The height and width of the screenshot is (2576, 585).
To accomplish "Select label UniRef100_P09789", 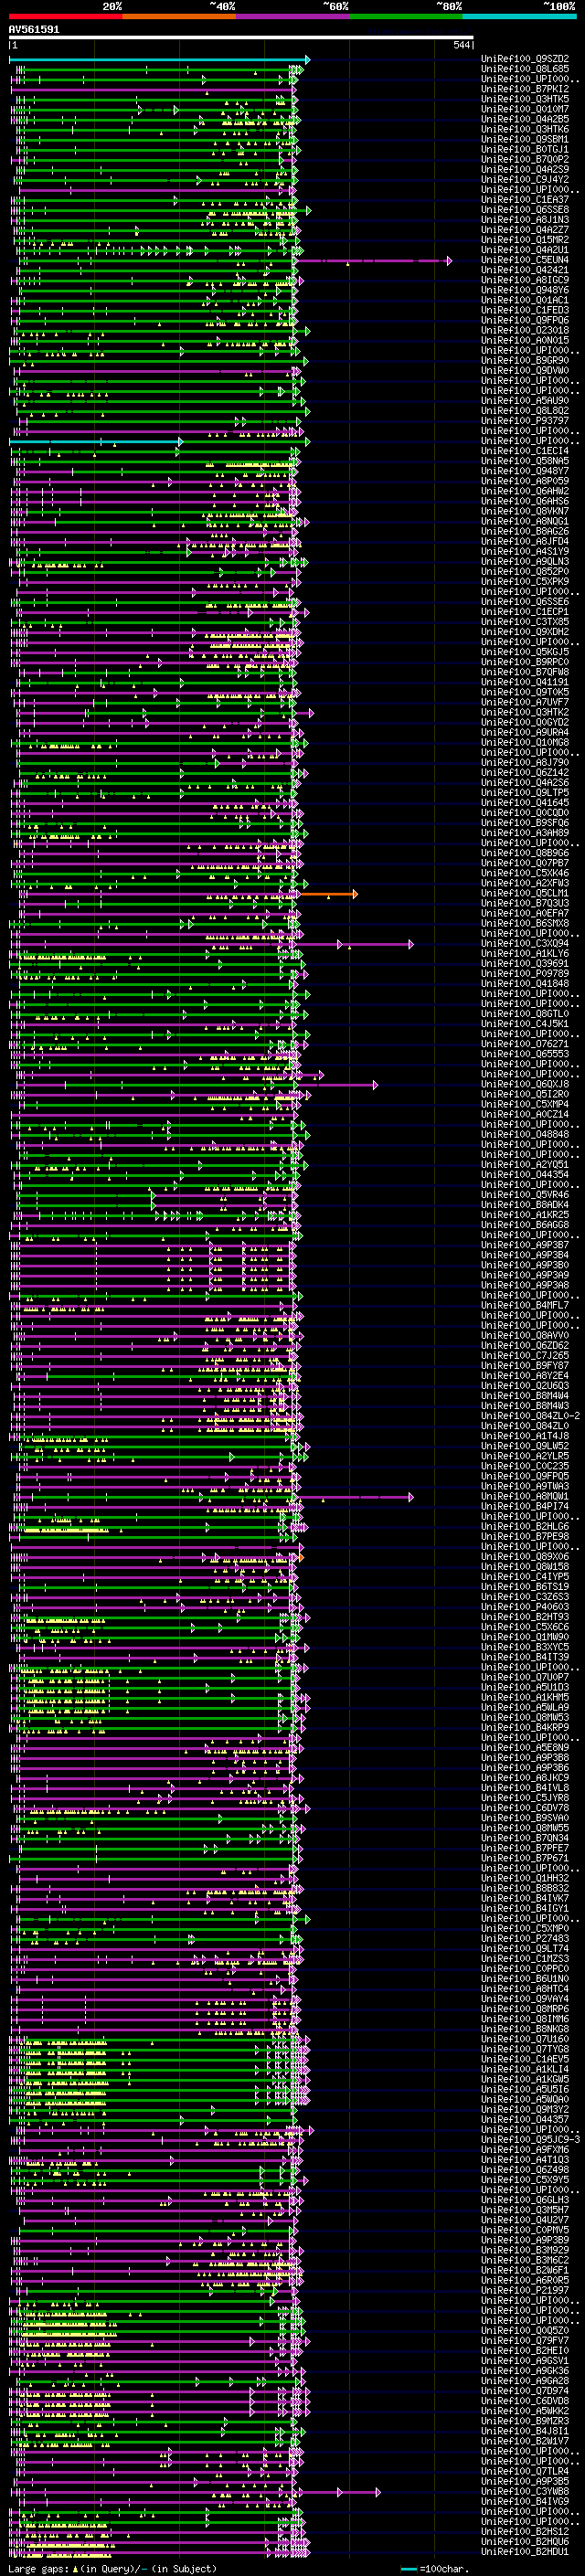I will [525, 973].
